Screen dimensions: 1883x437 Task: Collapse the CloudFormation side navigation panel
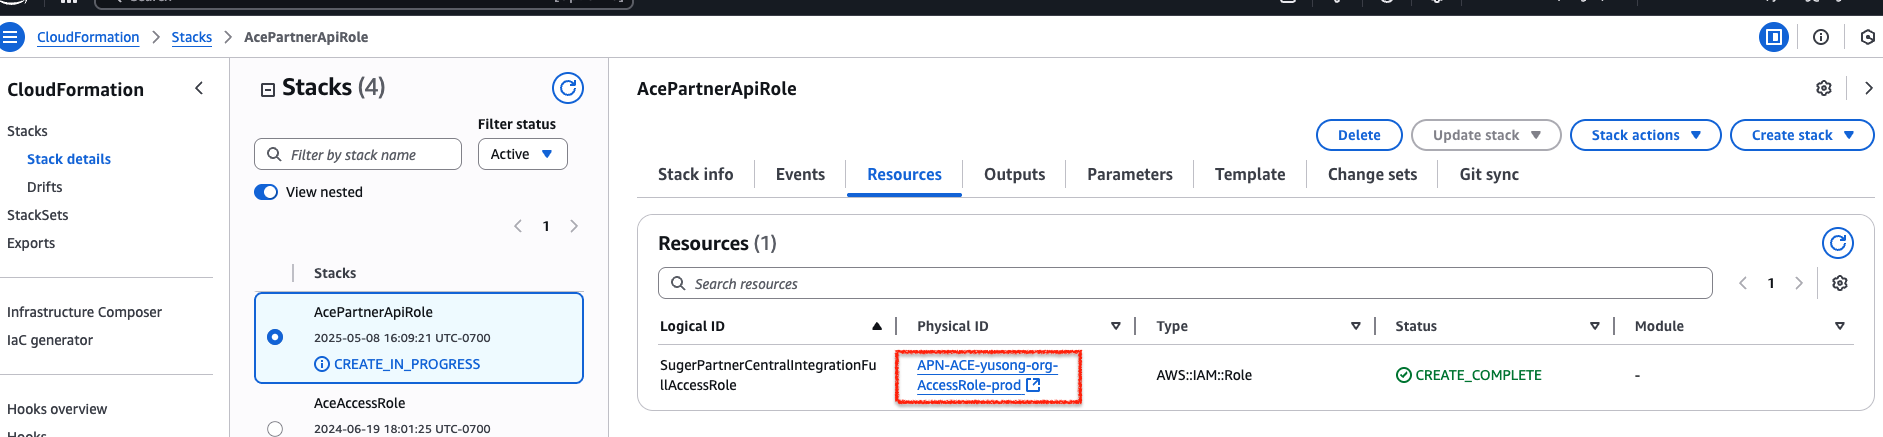199,89
